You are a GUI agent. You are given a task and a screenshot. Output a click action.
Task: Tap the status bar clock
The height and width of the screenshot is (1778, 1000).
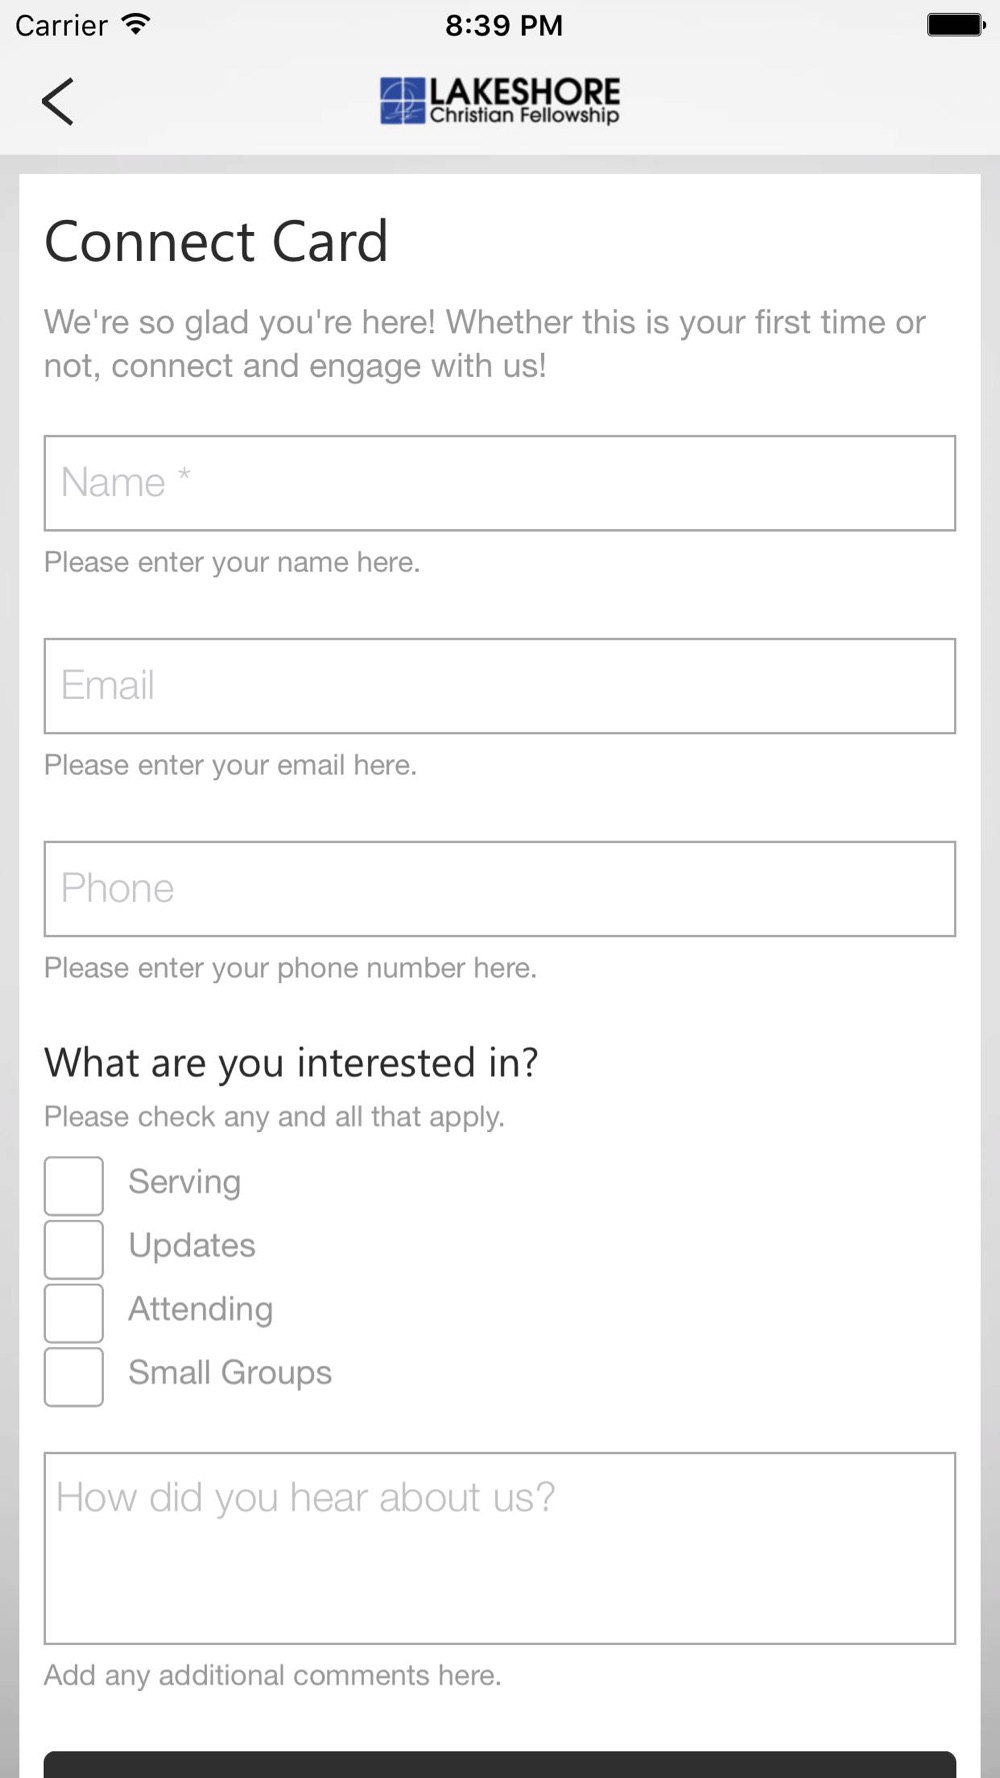pyautogui.click(x=504, y=25)
